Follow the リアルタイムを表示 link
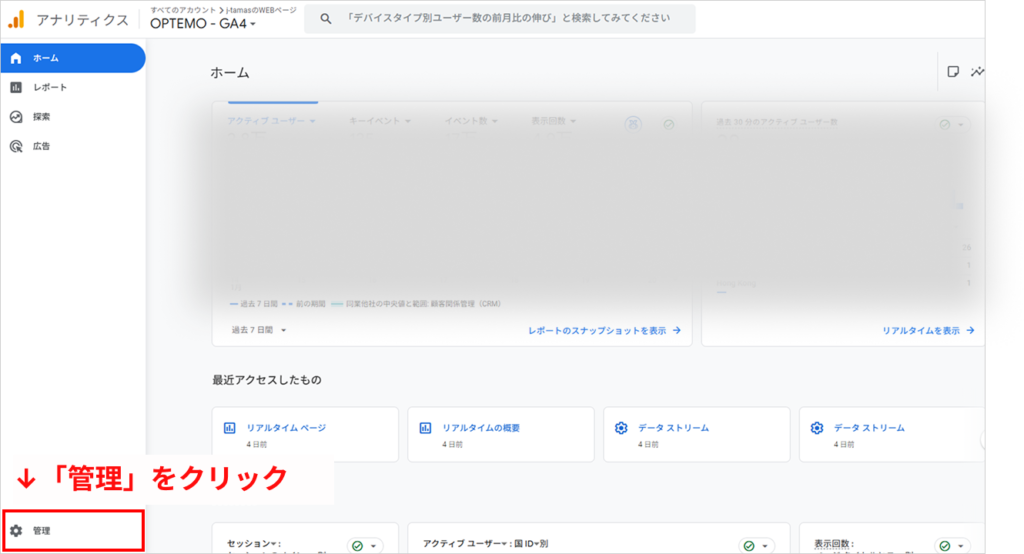The width and height of the screenshot is (1024, 554). (x=928, y=331)
